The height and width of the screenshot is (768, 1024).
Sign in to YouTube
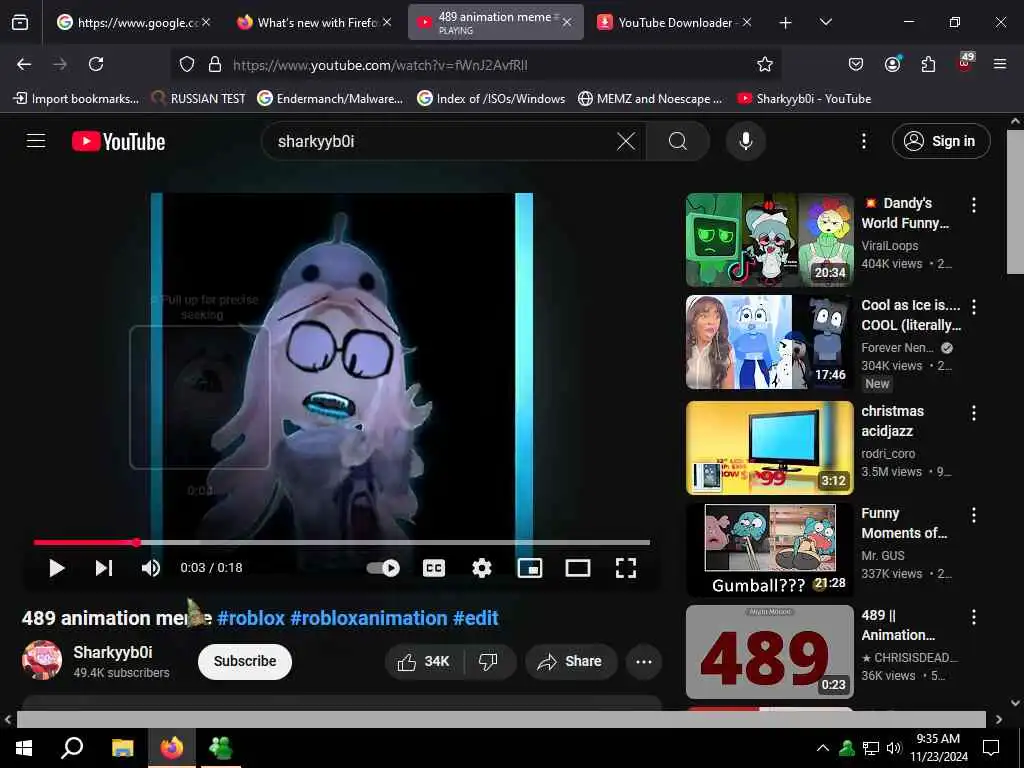click(x=941, y=141)
